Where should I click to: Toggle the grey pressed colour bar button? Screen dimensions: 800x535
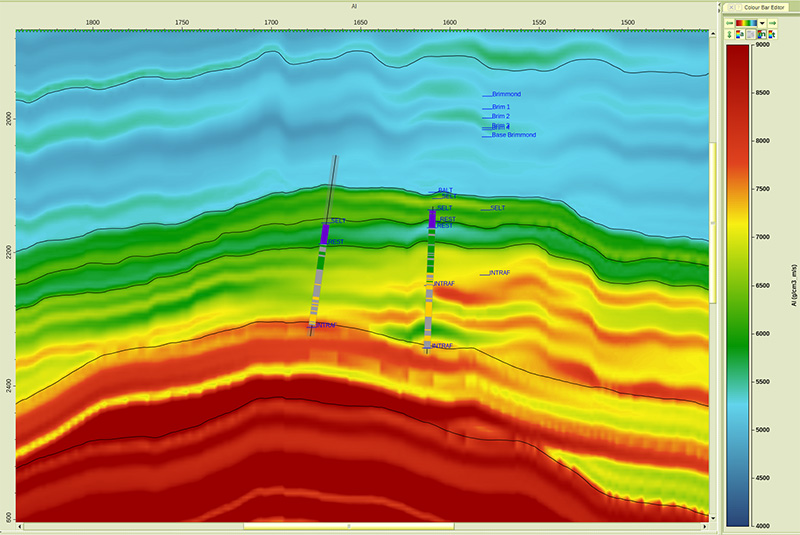click(751, 35)
